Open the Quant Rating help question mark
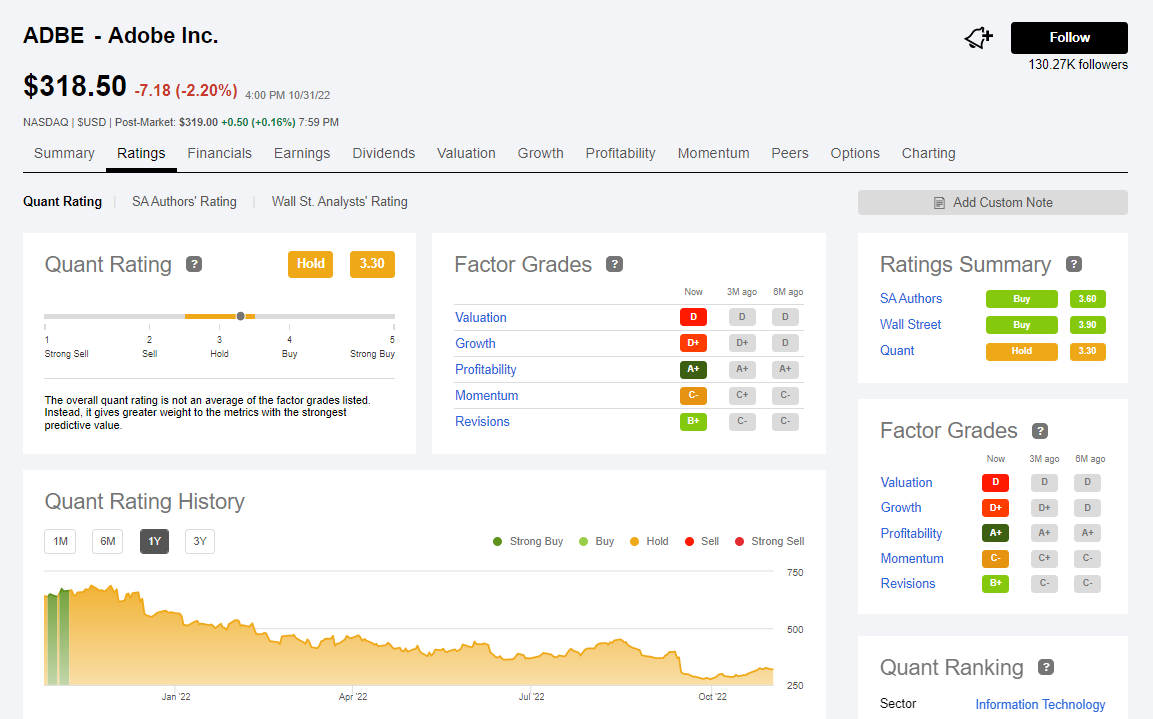 (194, 264)
